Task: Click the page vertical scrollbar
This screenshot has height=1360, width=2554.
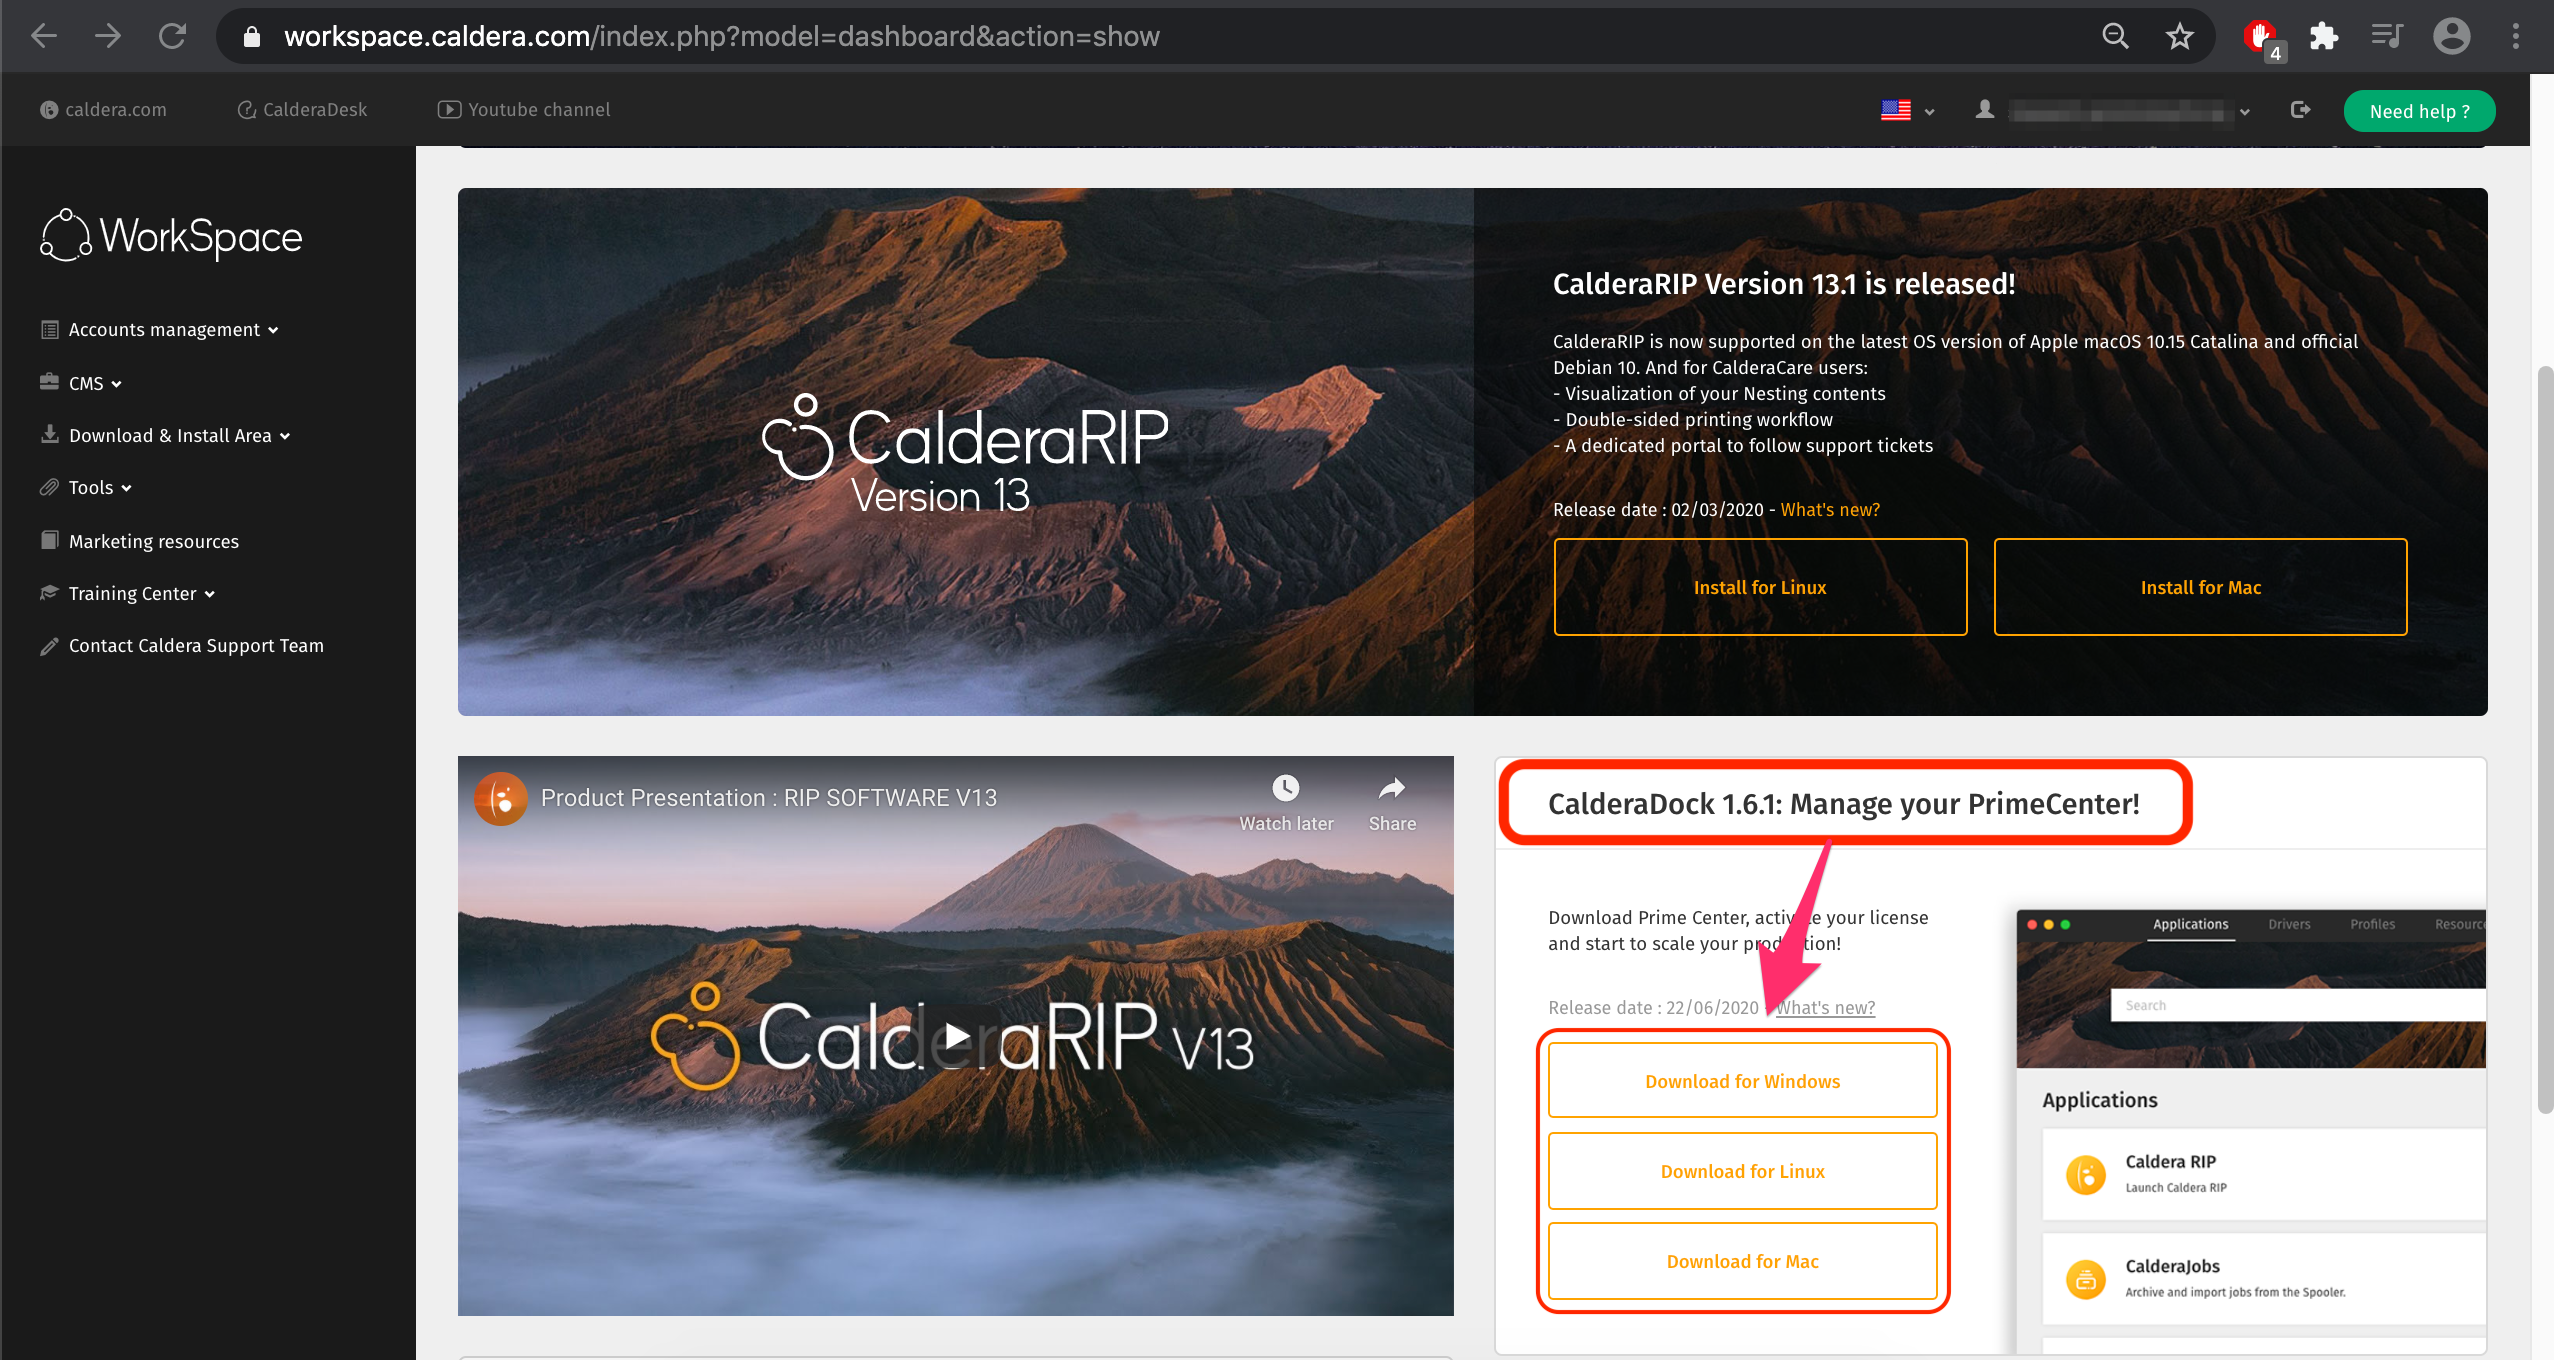Action: (x=2544, y=740)
